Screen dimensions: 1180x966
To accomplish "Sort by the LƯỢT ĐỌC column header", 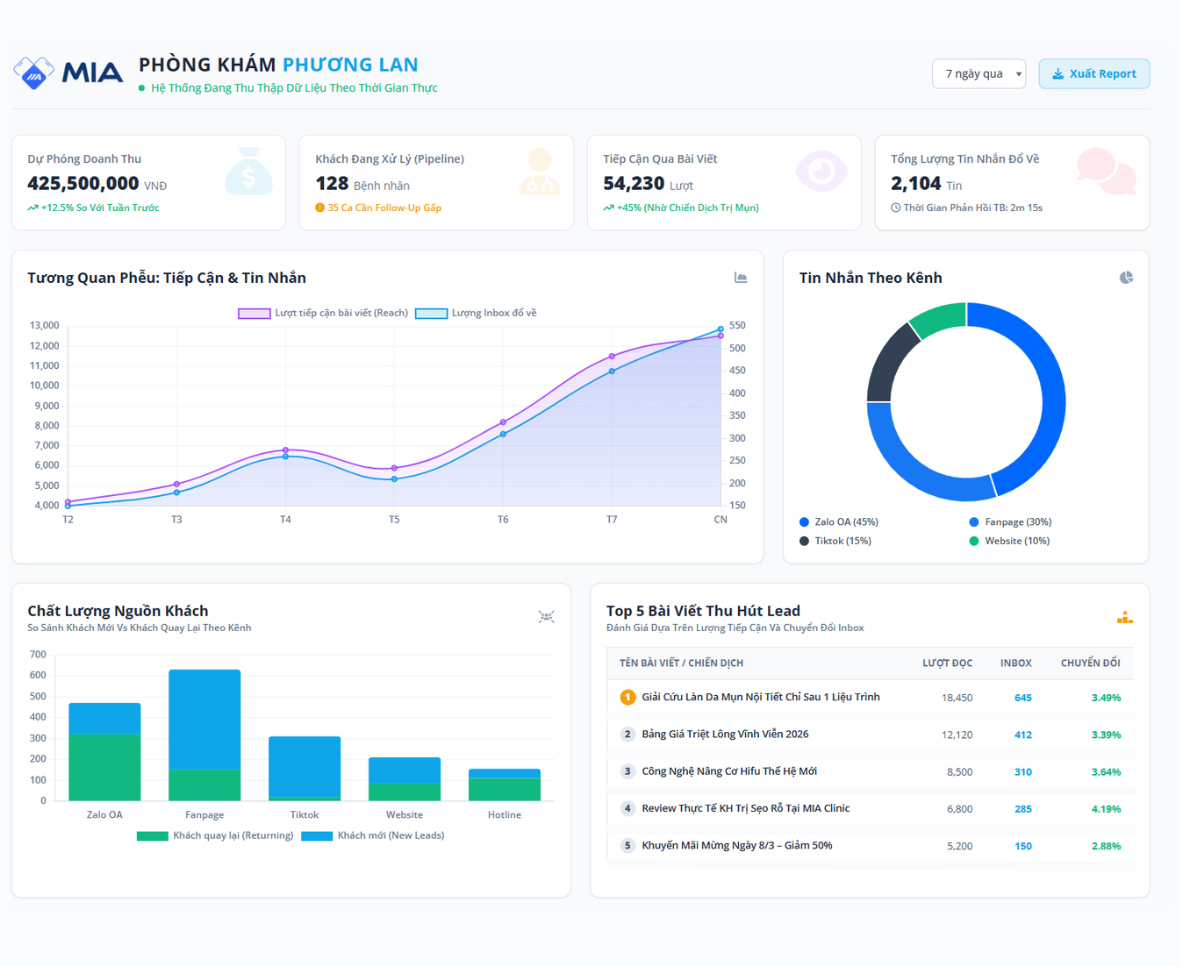I will click(947, 663).
